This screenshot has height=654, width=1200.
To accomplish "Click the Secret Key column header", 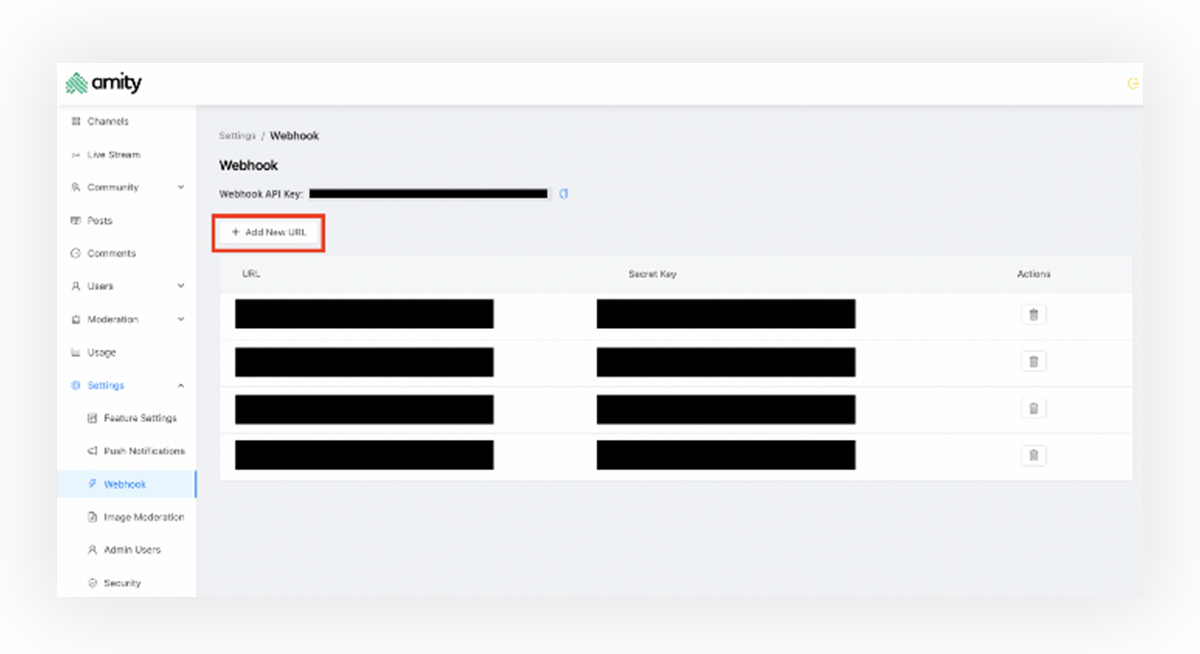I will coord(653,274).
